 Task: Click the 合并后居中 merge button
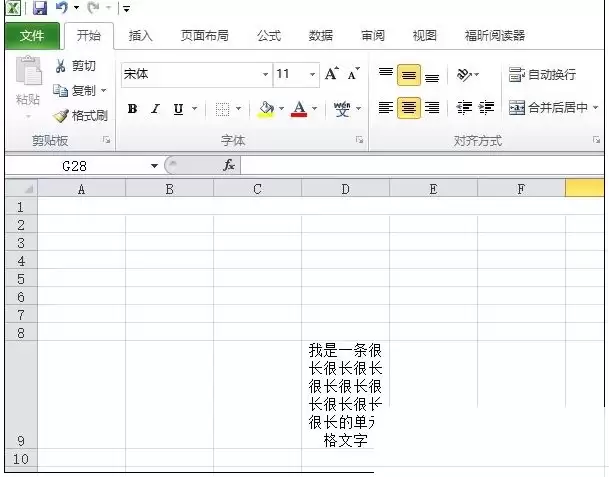point(548,107)
